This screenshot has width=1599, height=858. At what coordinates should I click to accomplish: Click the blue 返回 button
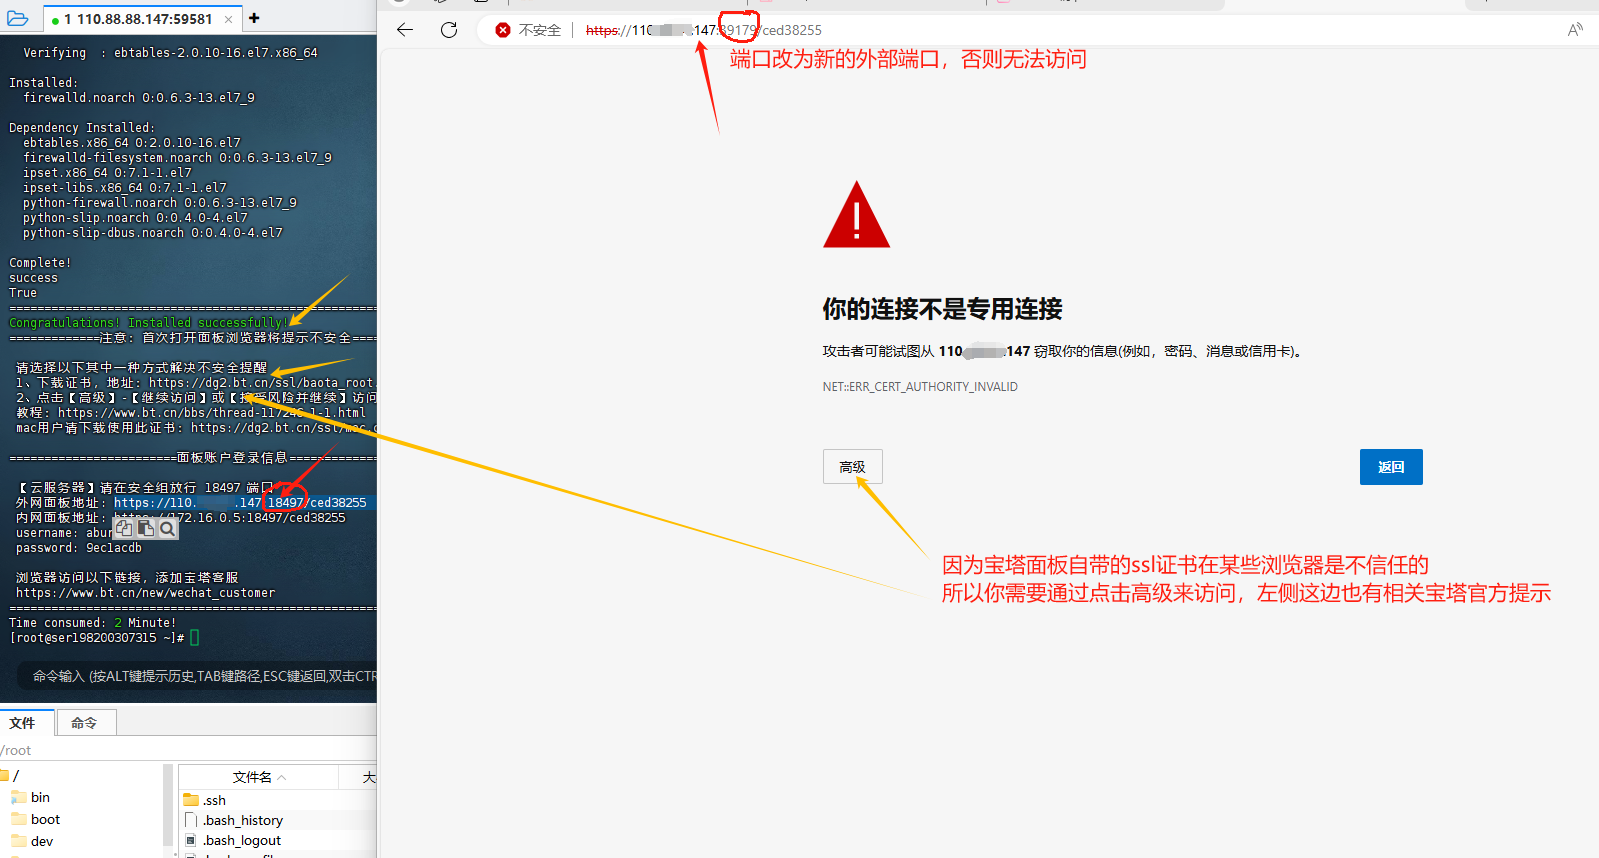[1390, 467]
